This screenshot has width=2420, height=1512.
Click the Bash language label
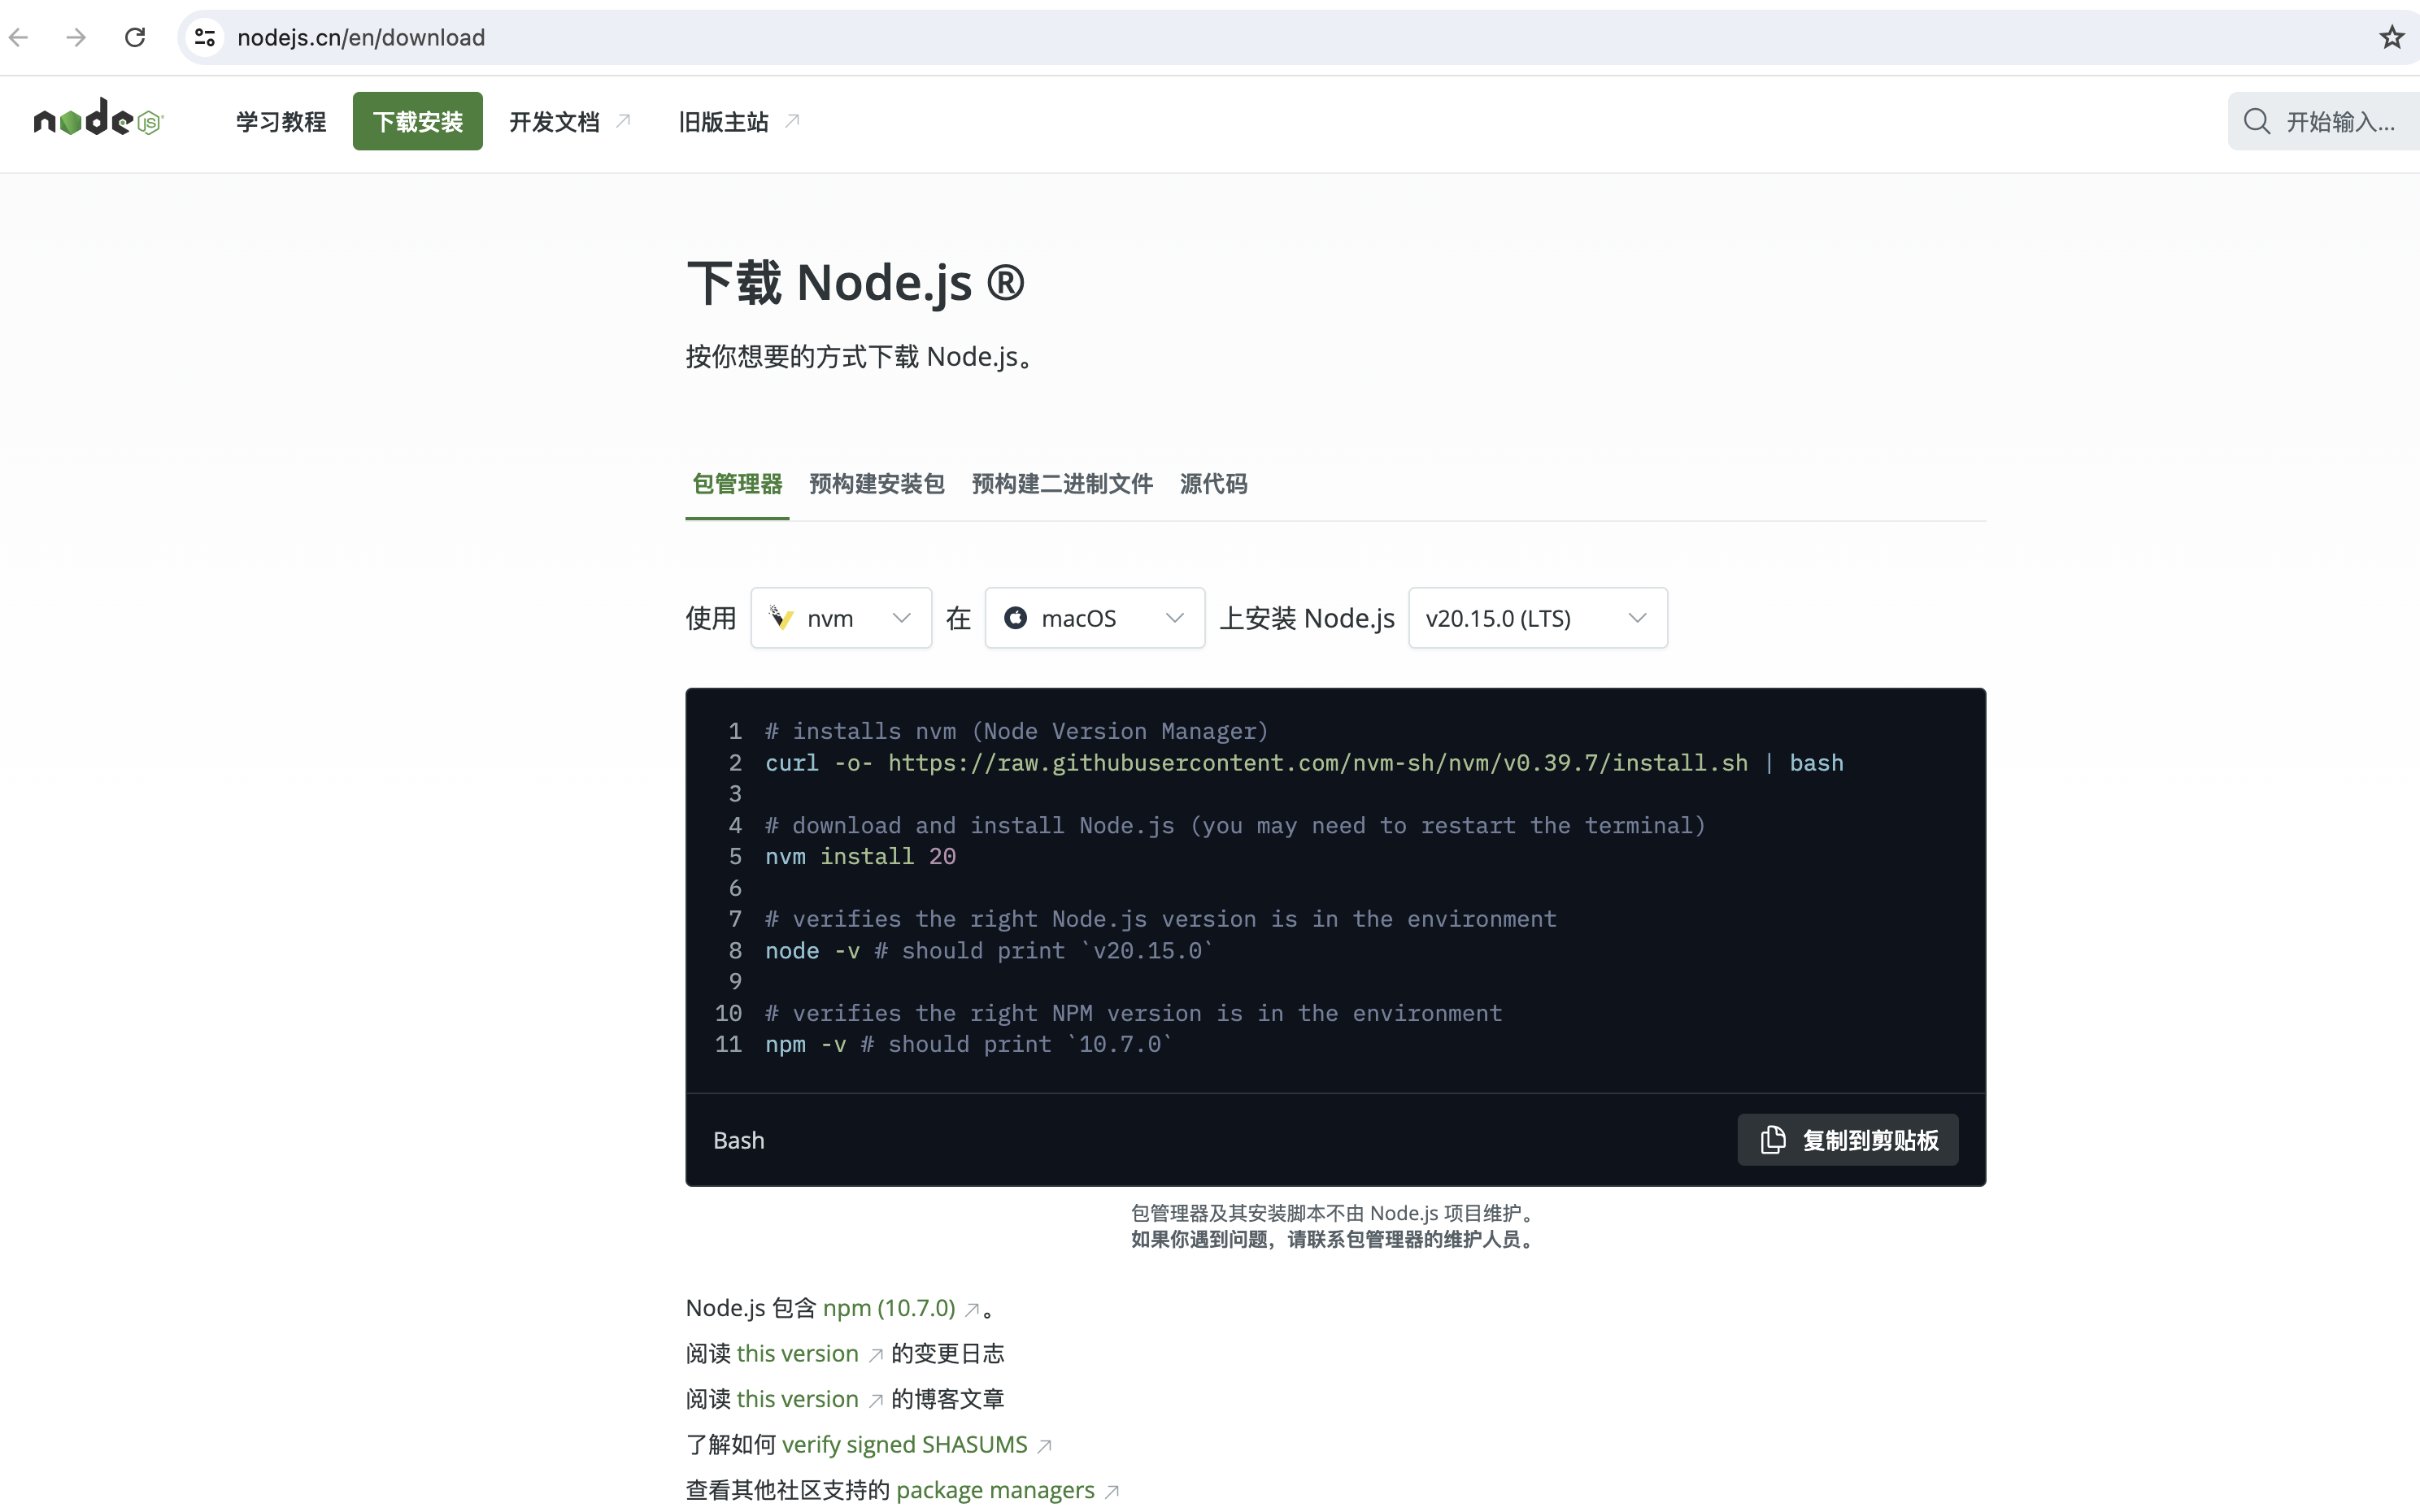pos(739,1140)
